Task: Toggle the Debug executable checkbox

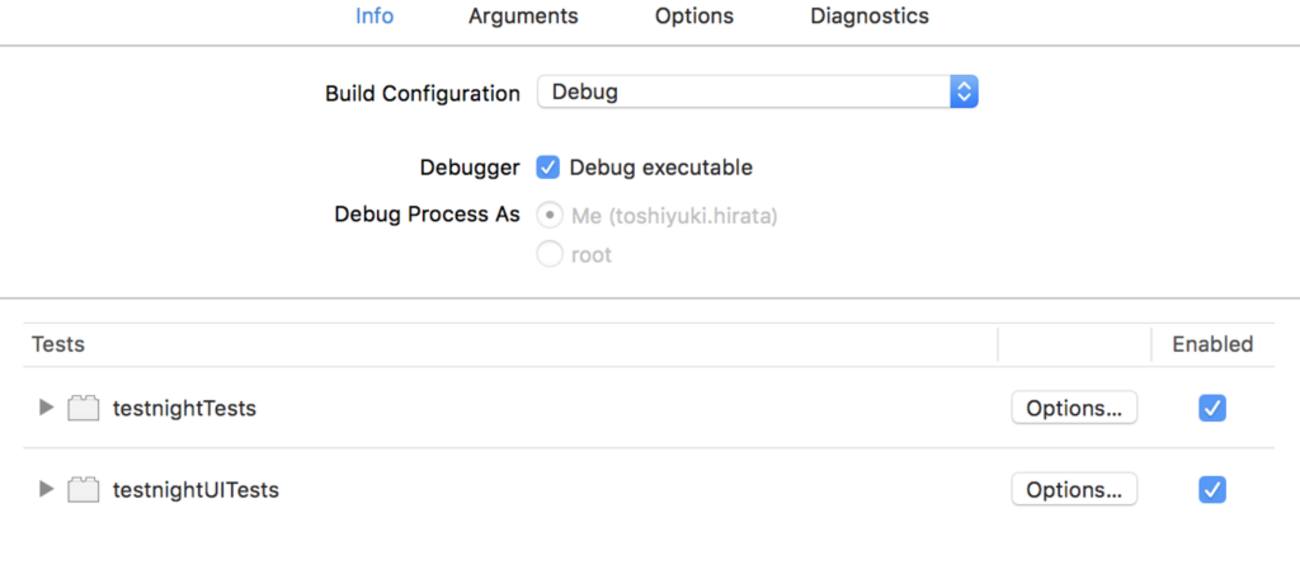Action: pyautogui.click(x=548, y=167)
